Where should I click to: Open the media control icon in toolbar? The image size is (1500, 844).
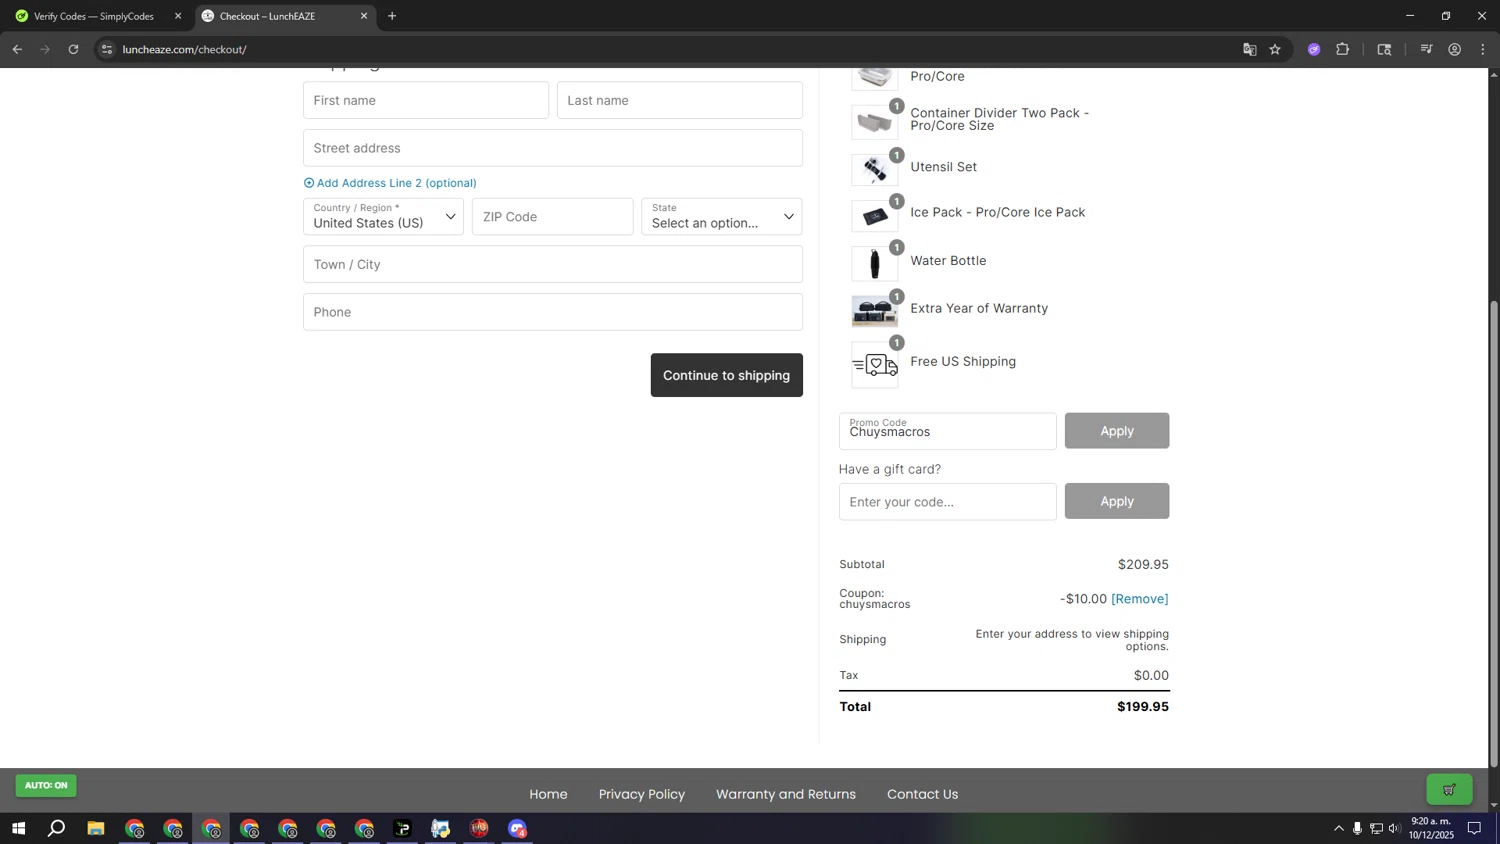pos(1427,49)
